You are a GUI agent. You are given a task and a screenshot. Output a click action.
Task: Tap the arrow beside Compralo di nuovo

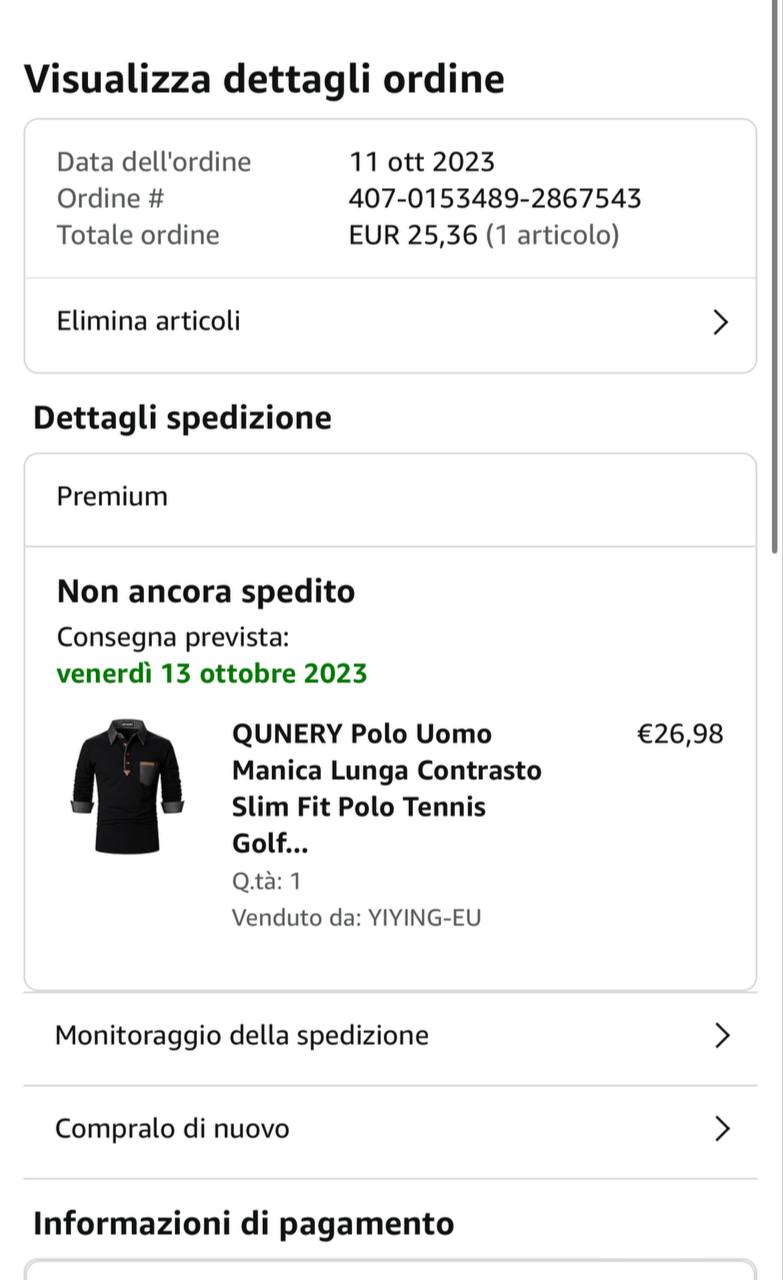722,1129
